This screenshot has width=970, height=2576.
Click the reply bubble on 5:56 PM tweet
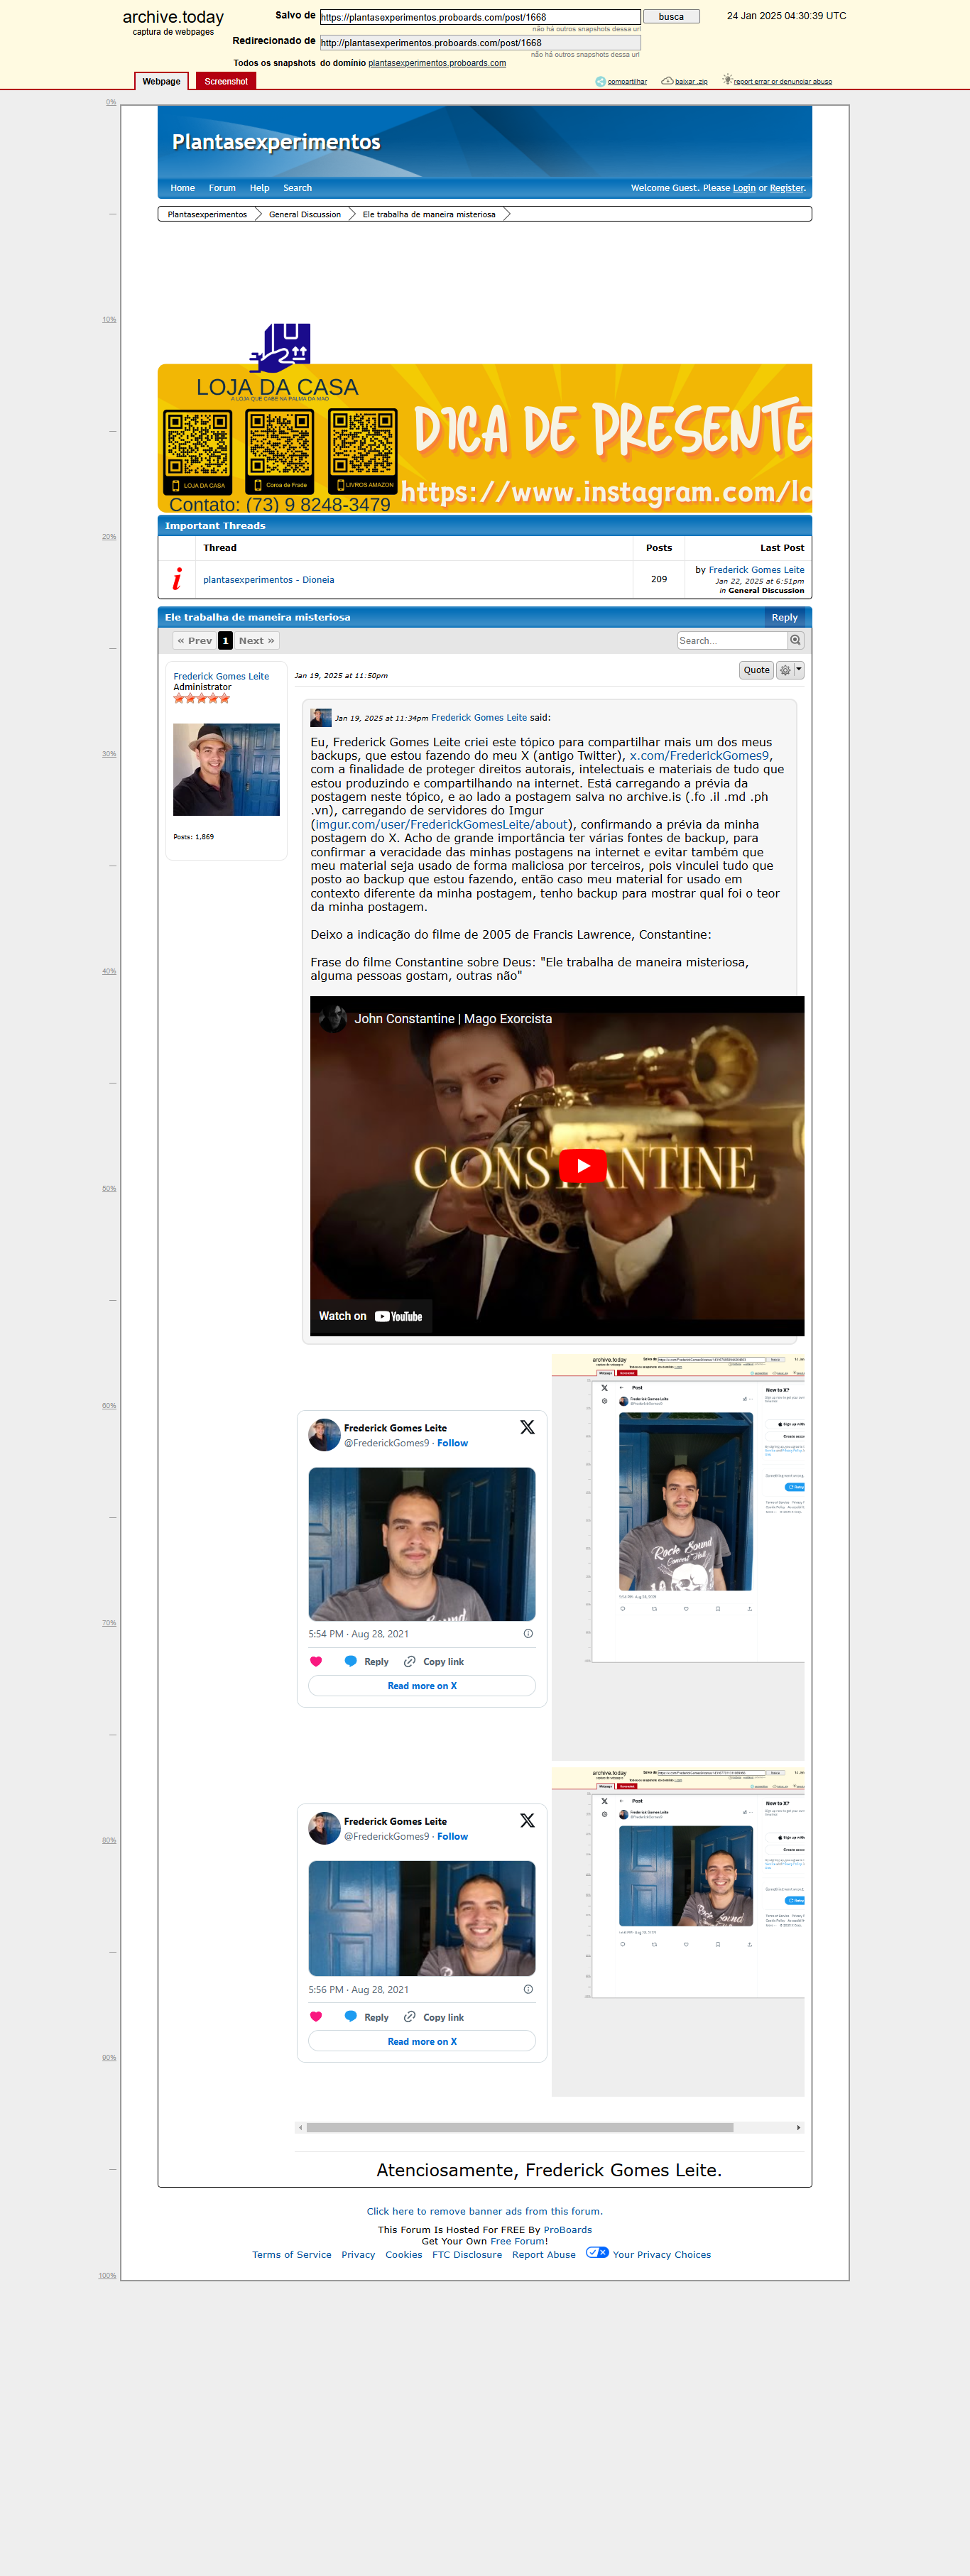pos(351,2016)
